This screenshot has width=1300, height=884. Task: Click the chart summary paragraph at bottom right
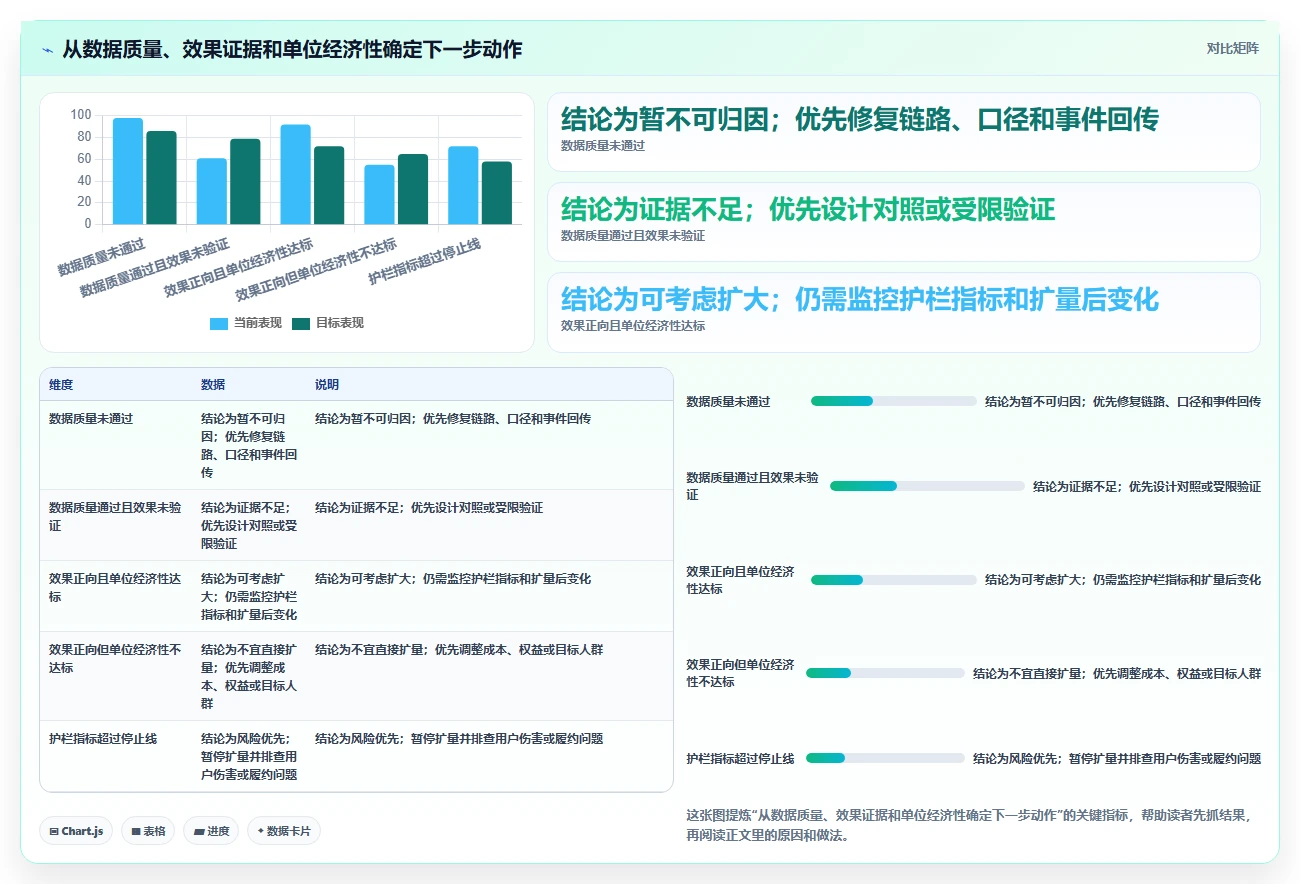969,825
